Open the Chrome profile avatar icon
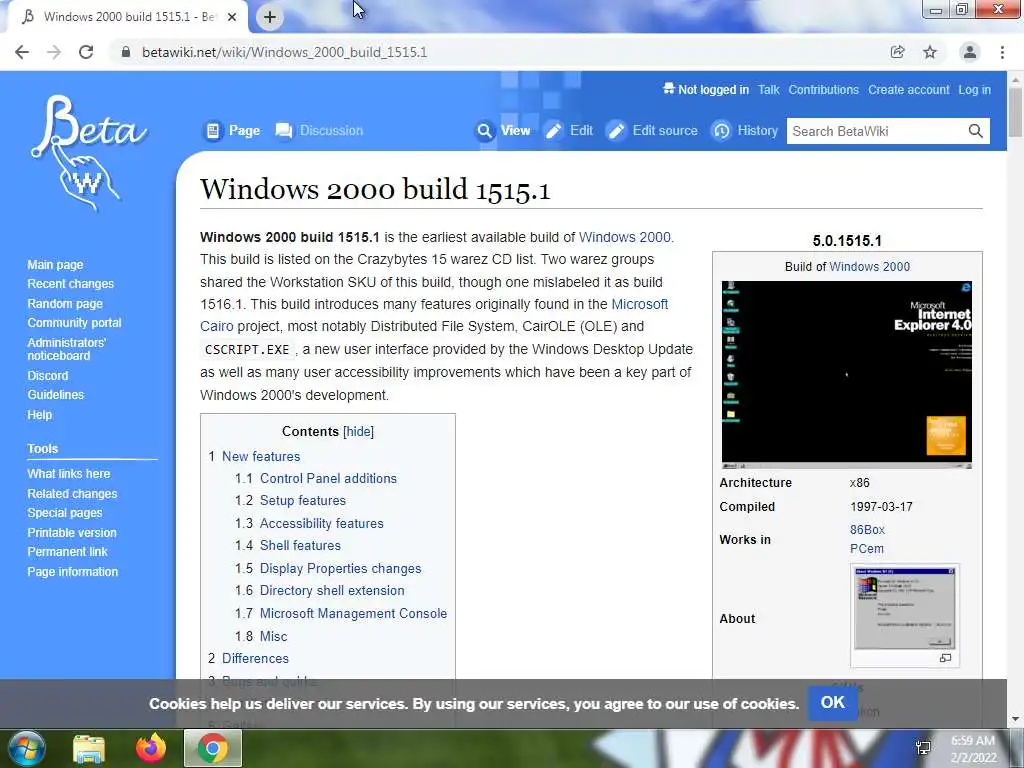This screenshot has height=768, width=1024. [970, 52]
